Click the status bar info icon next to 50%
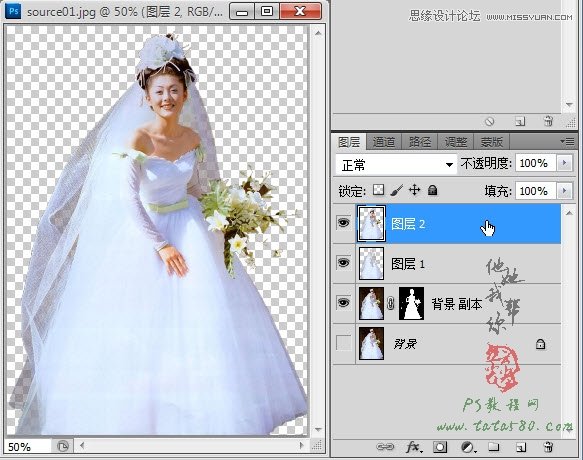The height and width of the screenshot is (460, 583). (63, 446)
